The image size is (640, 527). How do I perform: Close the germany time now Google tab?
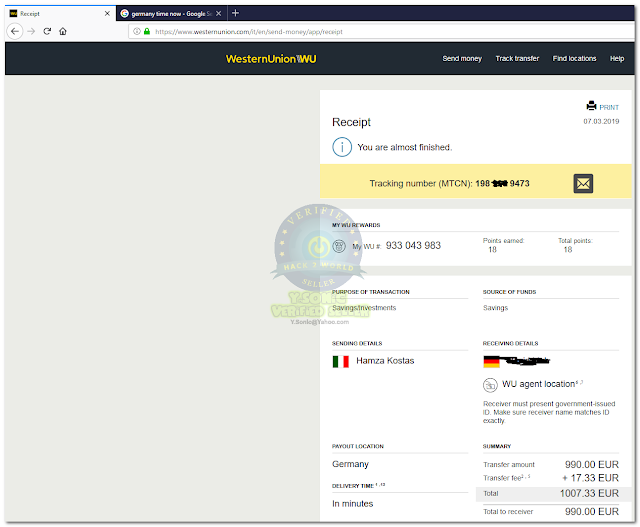[x=219, y=13]
